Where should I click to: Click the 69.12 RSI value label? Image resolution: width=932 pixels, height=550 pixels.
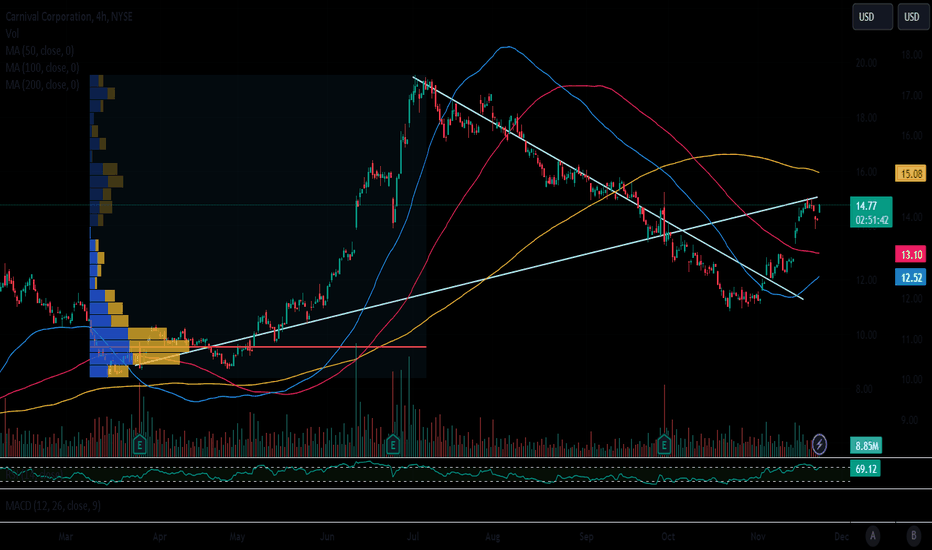tap(865, 469)
